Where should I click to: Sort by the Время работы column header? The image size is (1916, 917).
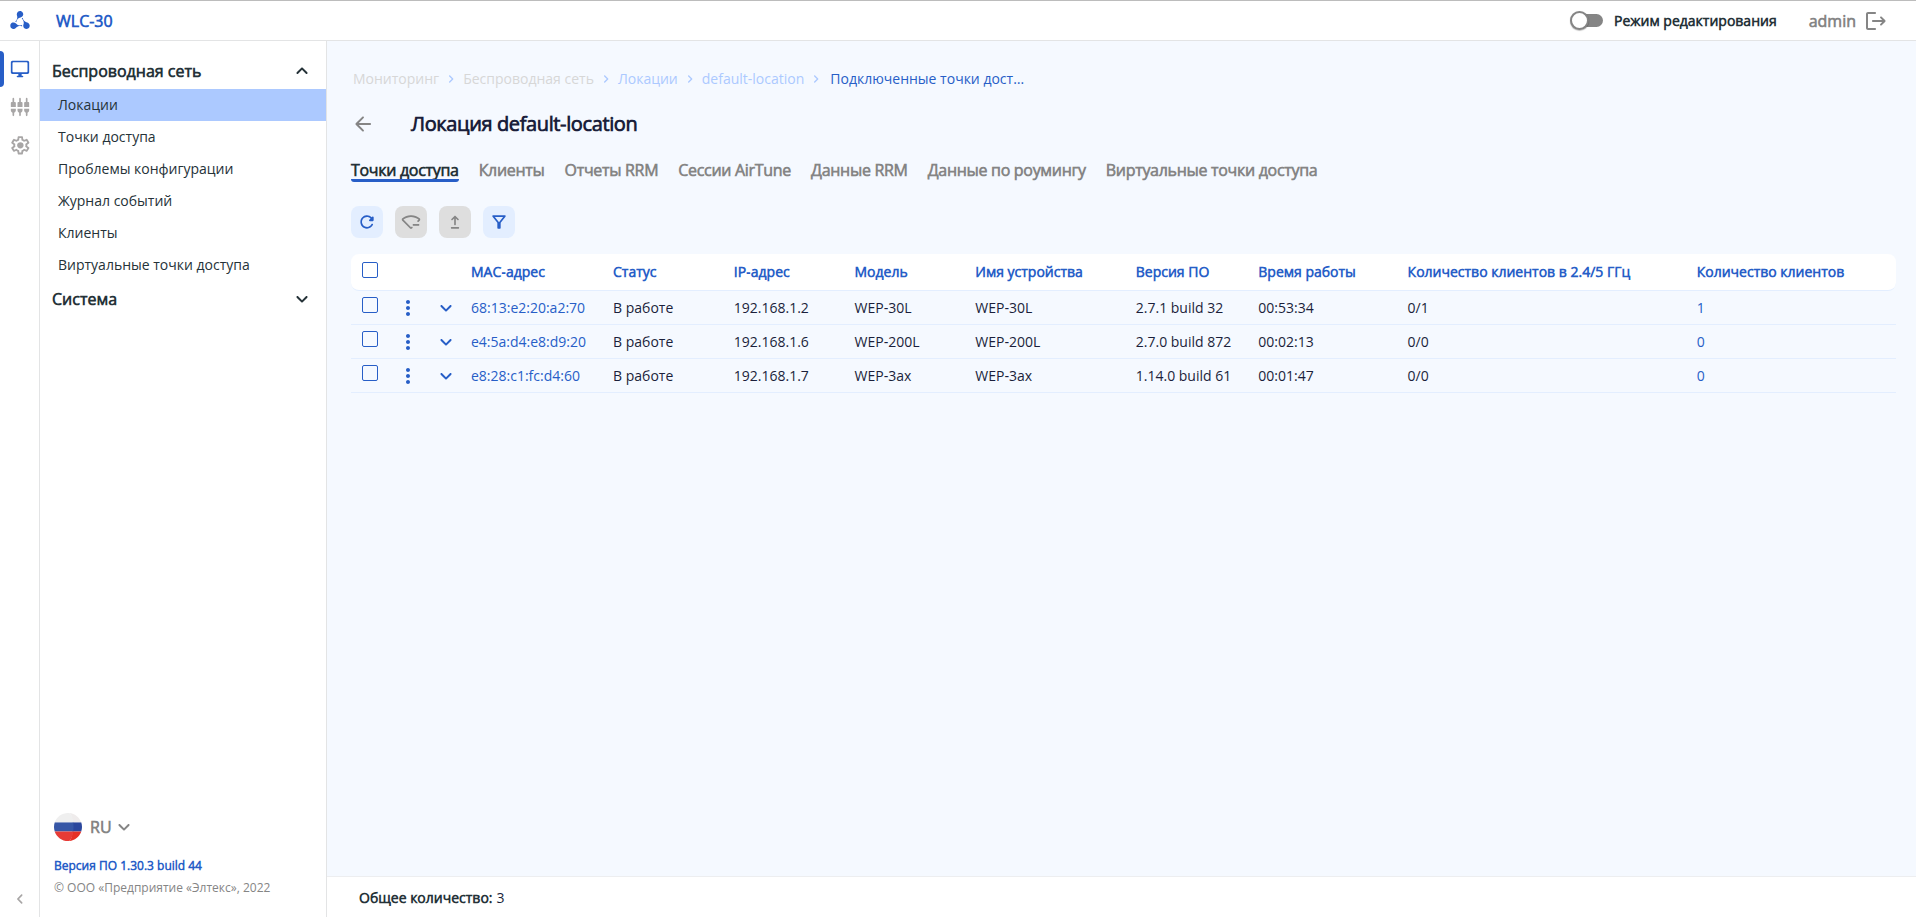1306,272
